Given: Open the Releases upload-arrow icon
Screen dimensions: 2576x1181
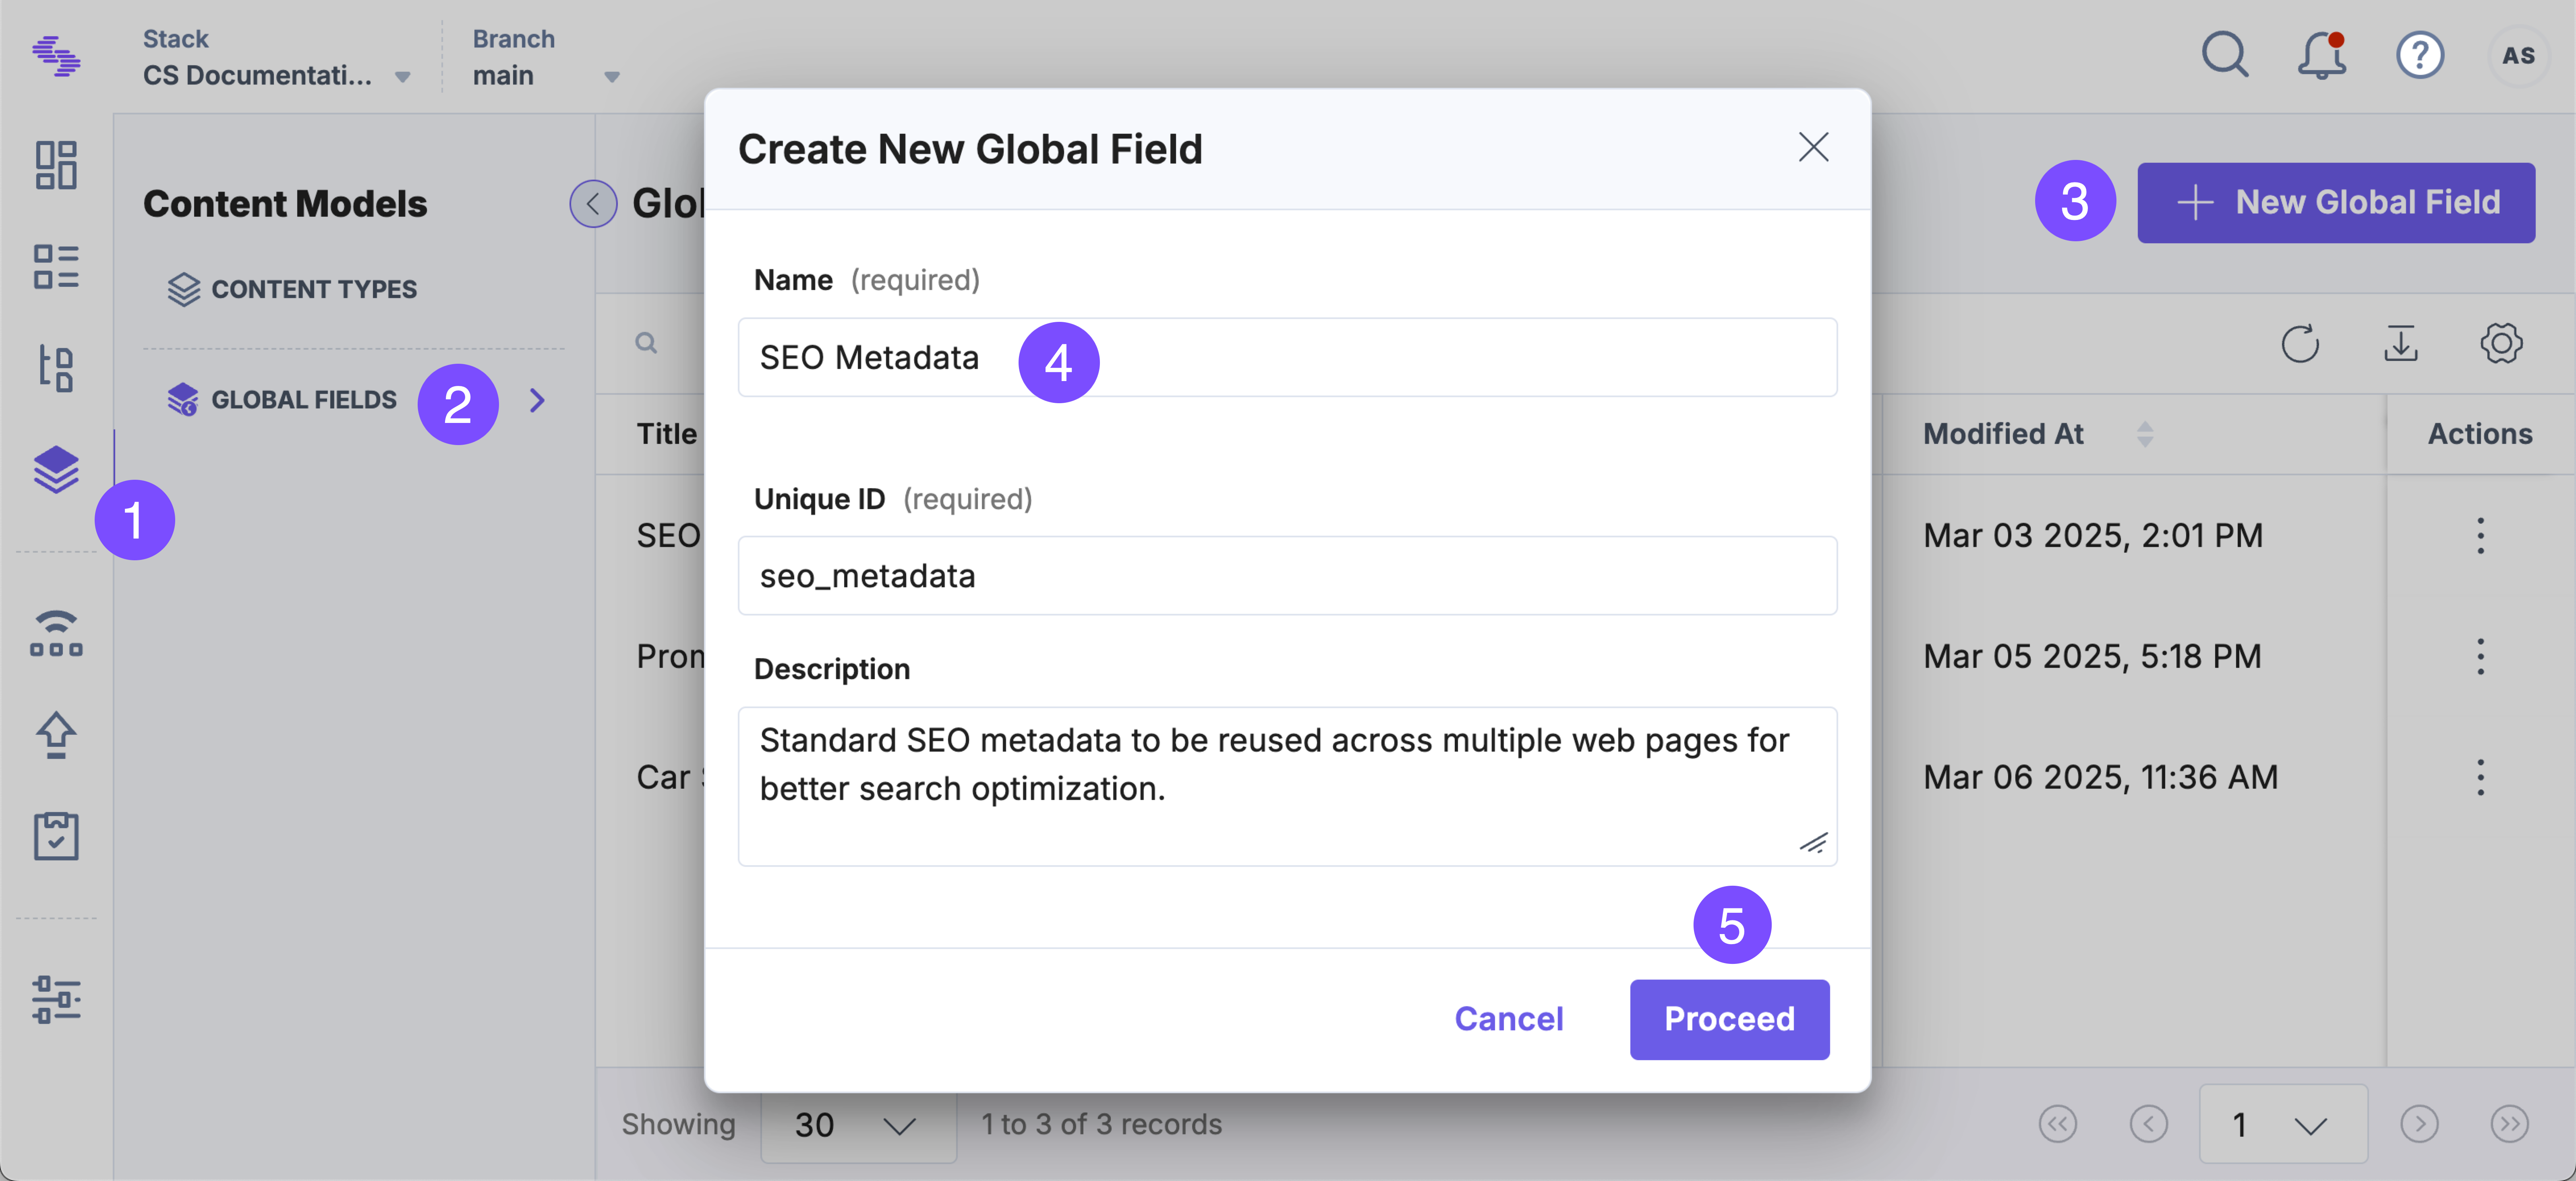Looking at the screenshot, I should click(56, 735).
